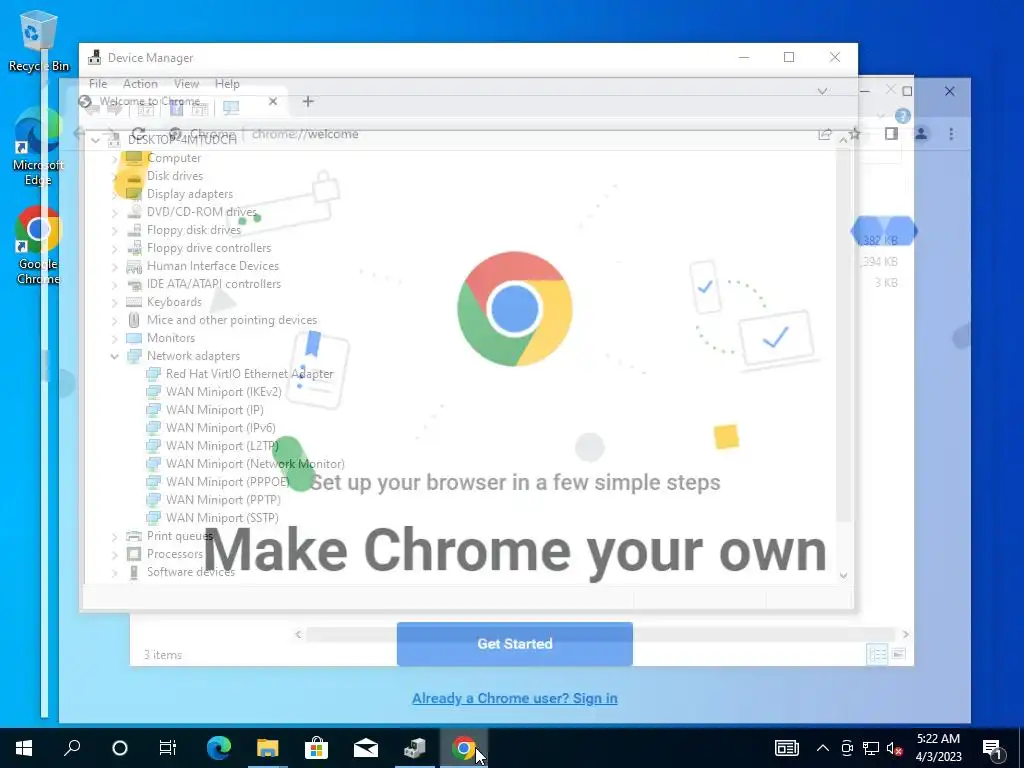Open the File menu in Device Manager
1024x768 pixels.
[98, 84]
